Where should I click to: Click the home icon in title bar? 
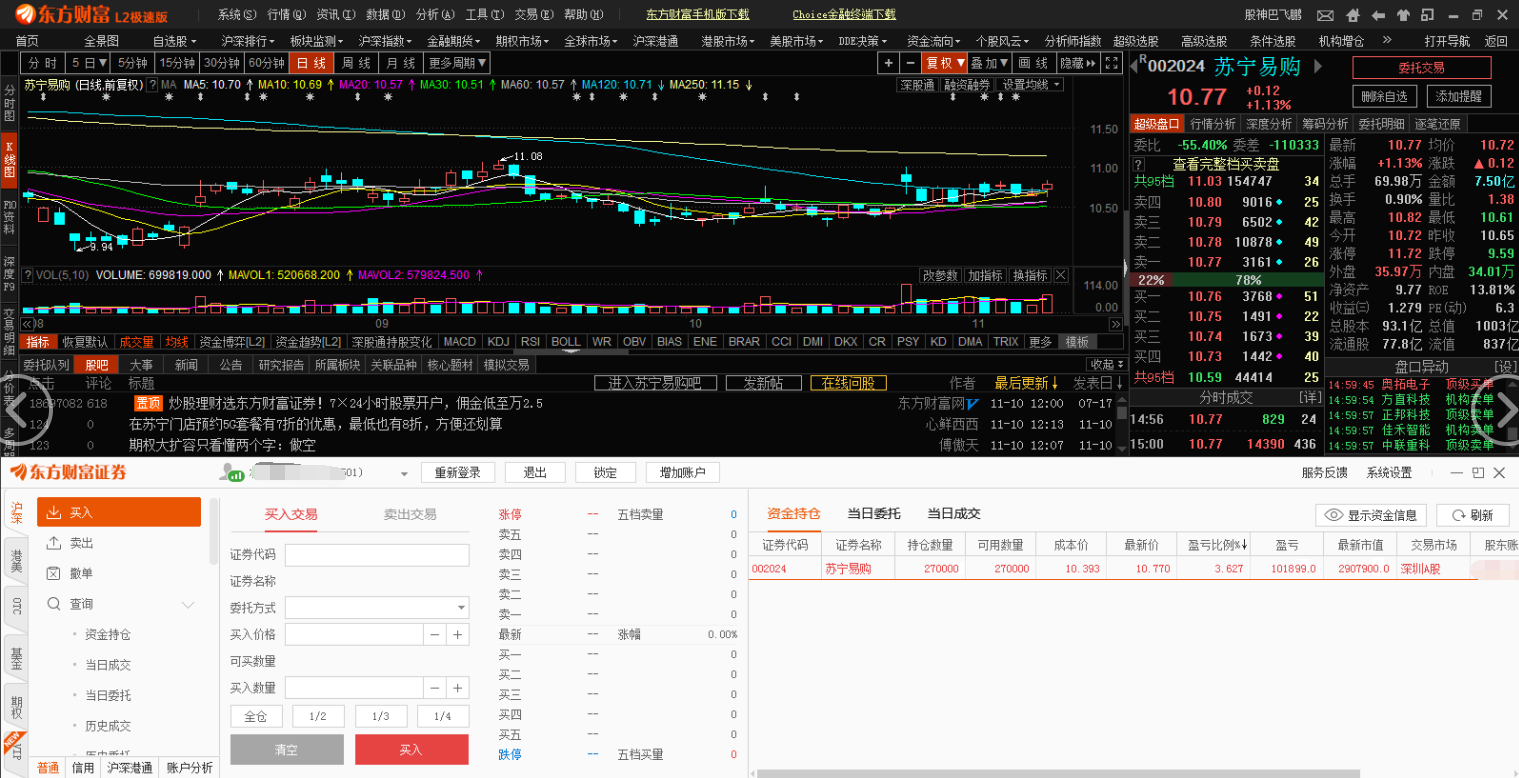click(x=1353, y=15)
